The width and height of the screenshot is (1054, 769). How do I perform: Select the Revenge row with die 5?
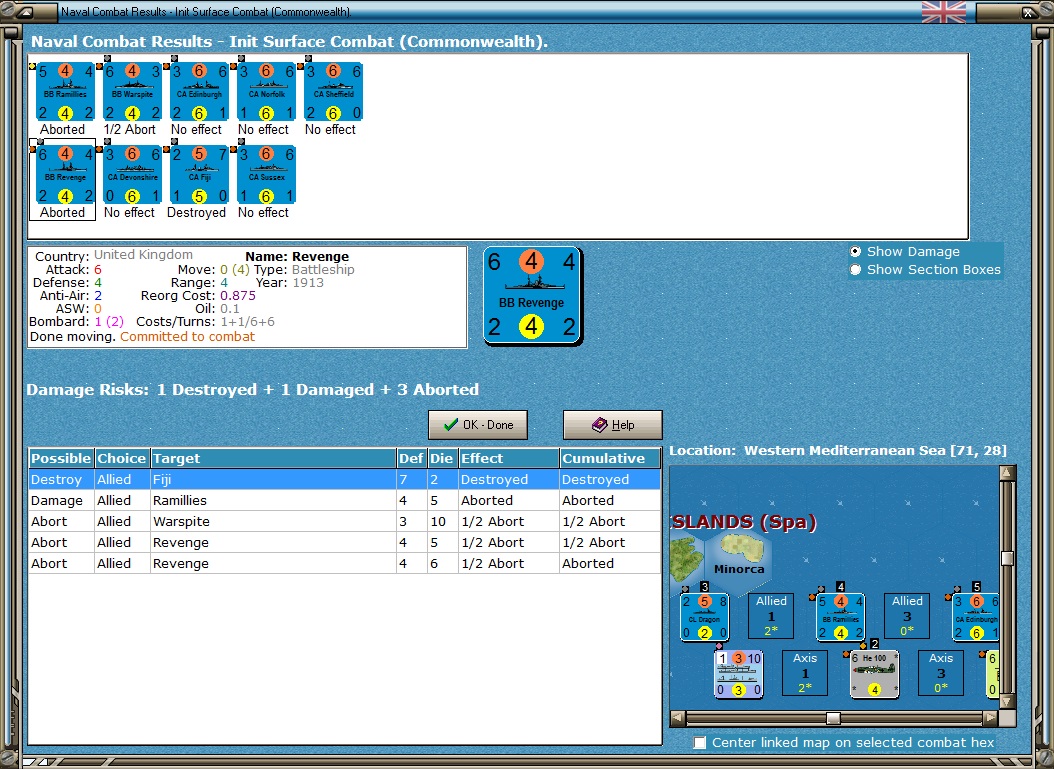click(x=344, y=542)
